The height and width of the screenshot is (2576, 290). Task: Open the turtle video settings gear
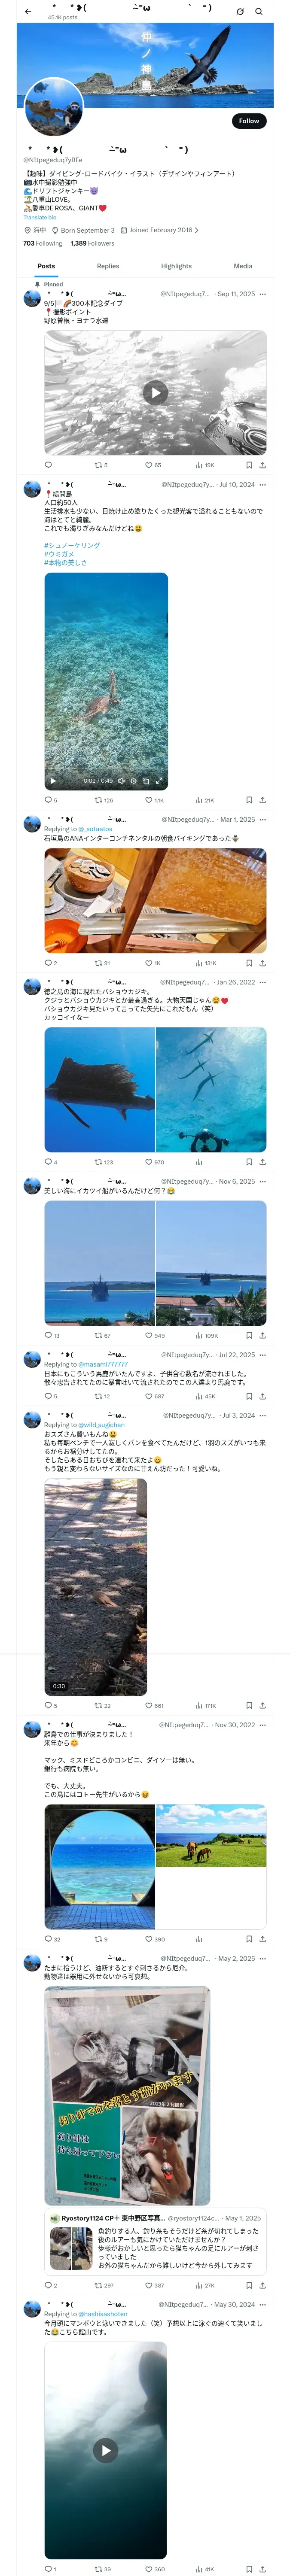click(x=134, y=781)
